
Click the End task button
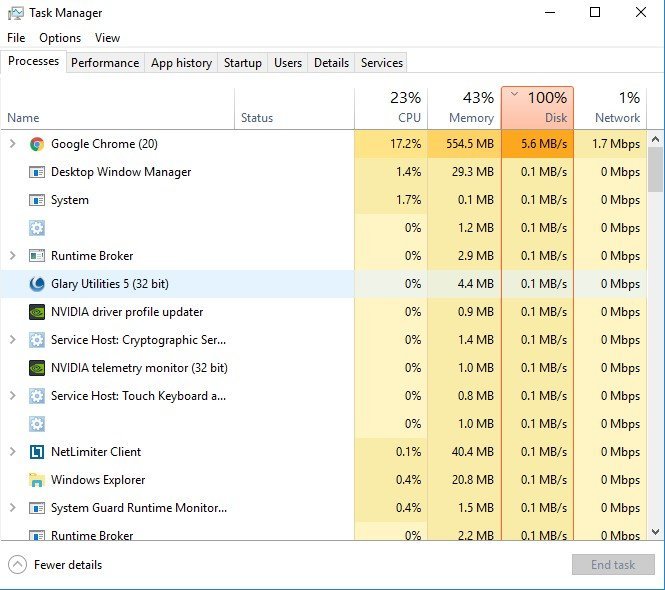pos(613,565)
